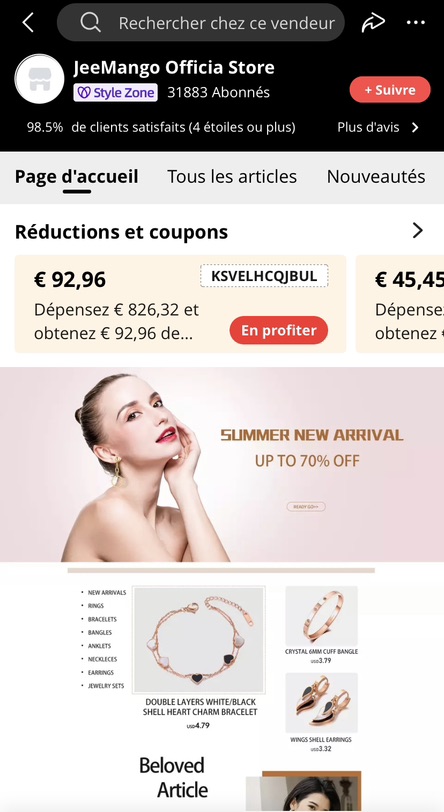Viewport: 444px width, 812px height.
Task: Open the JeeMango store avatar logo
Action: click(x=39, y=79)
